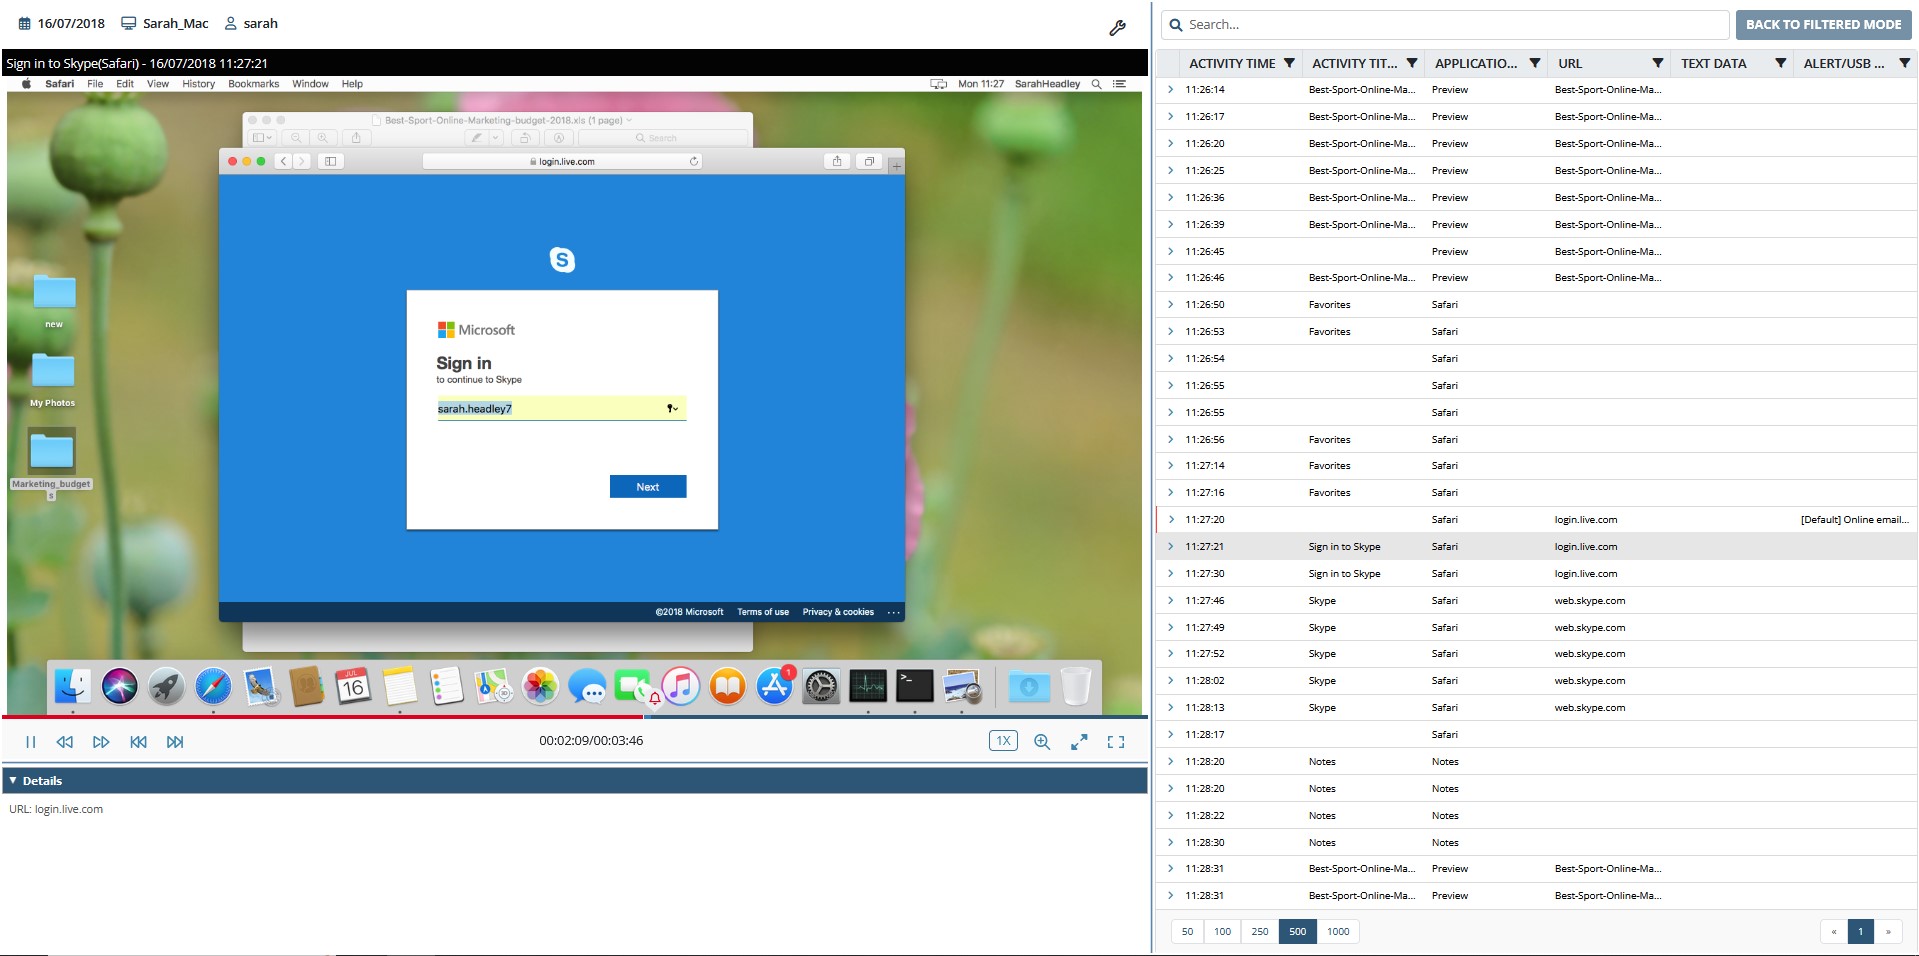Click the Launchpad rocket dock icon
Image resolution: width=1919 pixels, height=956 pixels.
pyautogui.click(x=166, y=686)
